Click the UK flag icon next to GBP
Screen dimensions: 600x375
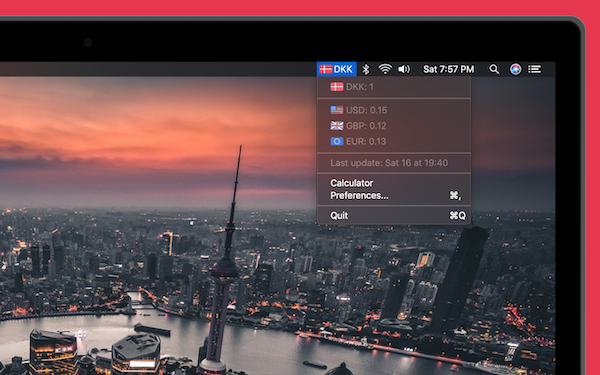[337, 126]
